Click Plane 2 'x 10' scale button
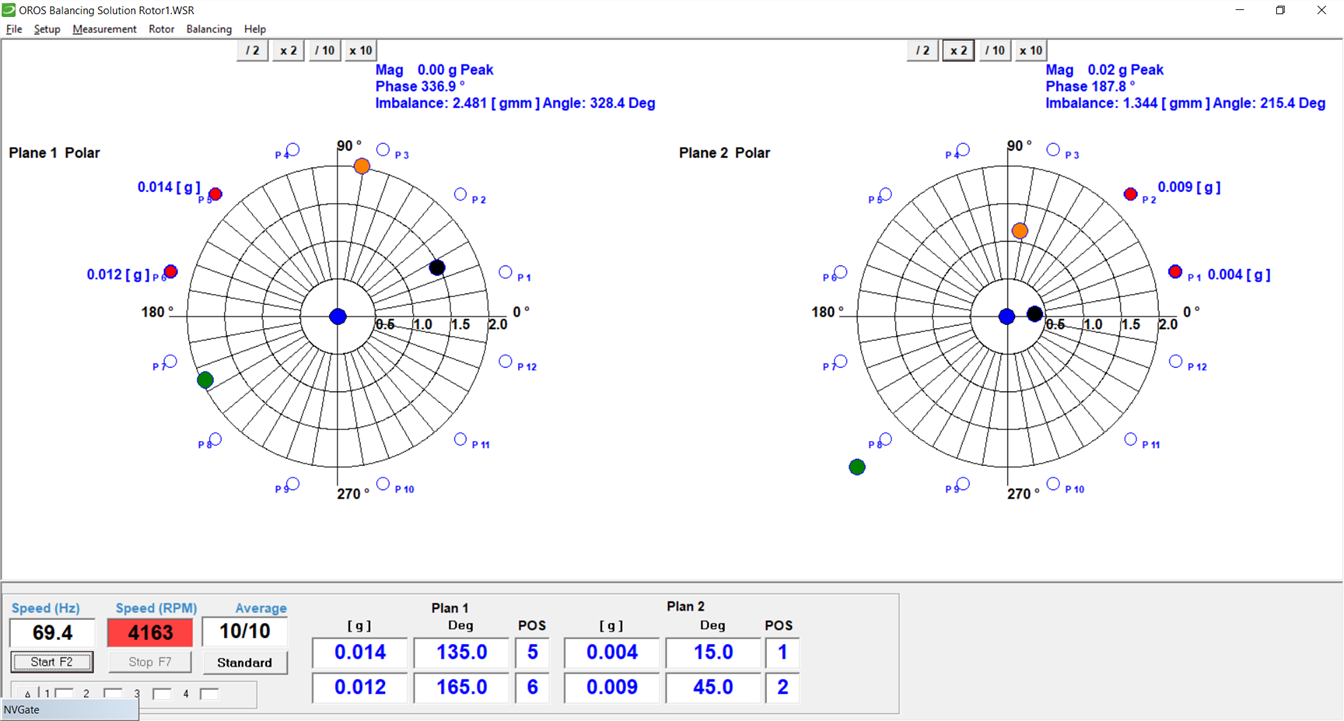Screen dimensions: 1344x721 (1030, 50)
